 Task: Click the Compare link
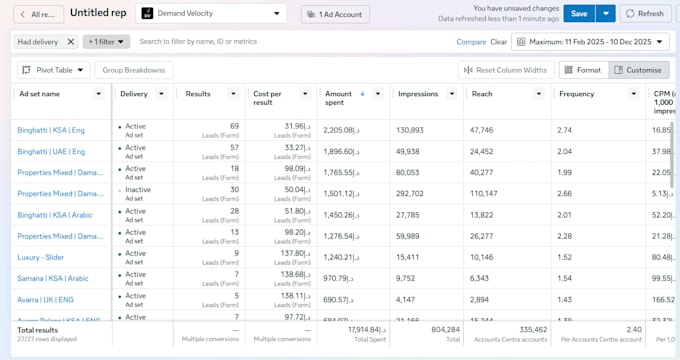pos(471,42)
